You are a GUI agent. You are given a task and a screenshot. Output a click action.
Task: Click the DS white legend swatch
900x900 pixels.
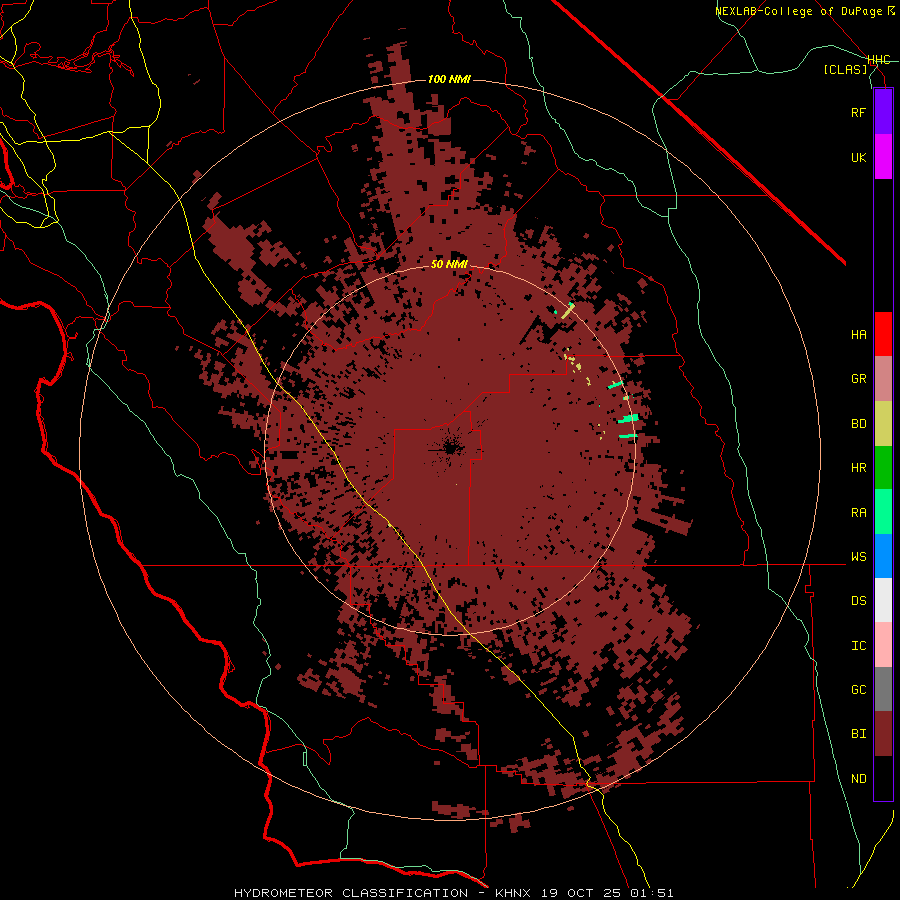point(883,600)
